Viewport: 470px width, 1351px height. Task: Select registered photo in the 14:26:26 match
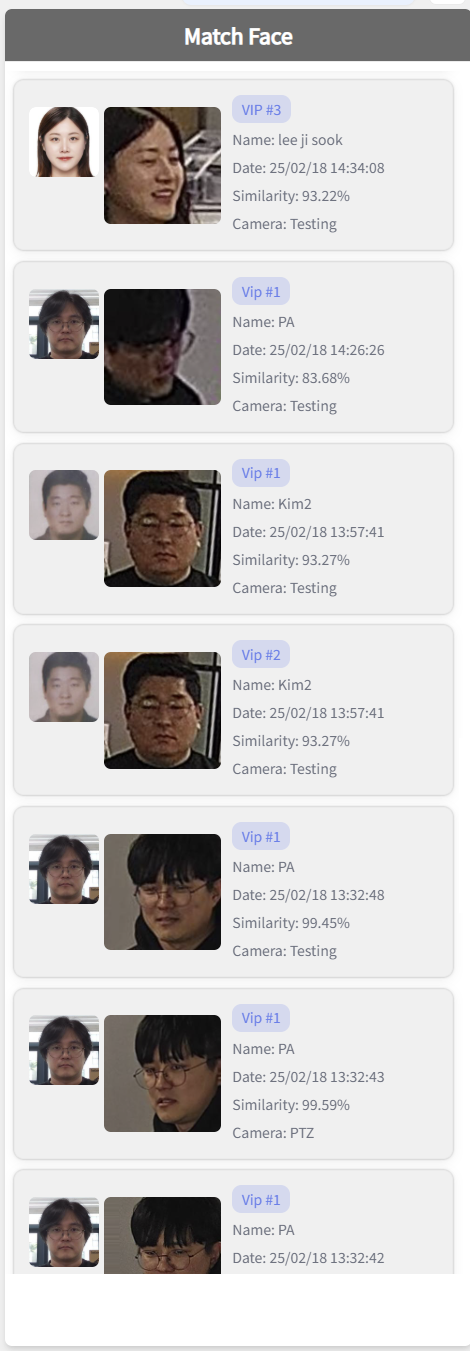coord(64,324)
